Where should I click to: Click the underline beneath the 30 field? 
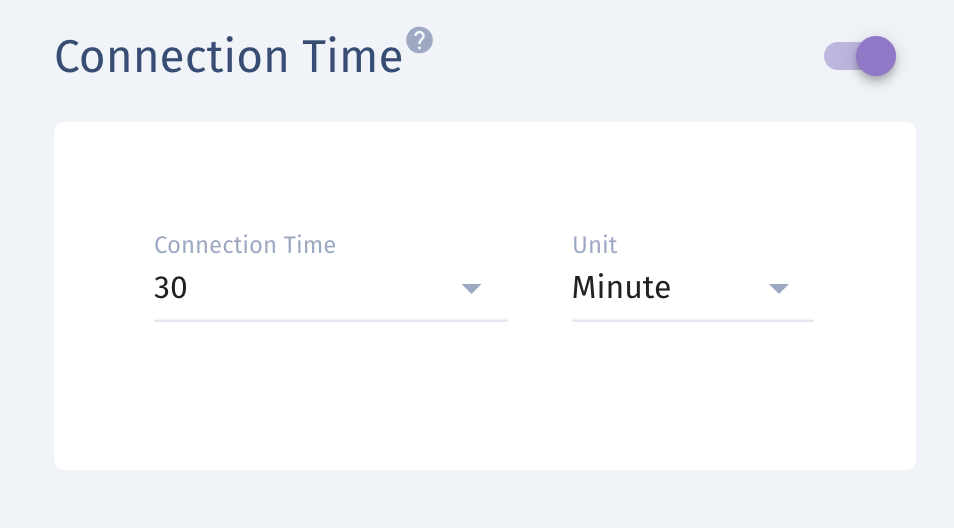pyautogui.click(x=331, y=320)
